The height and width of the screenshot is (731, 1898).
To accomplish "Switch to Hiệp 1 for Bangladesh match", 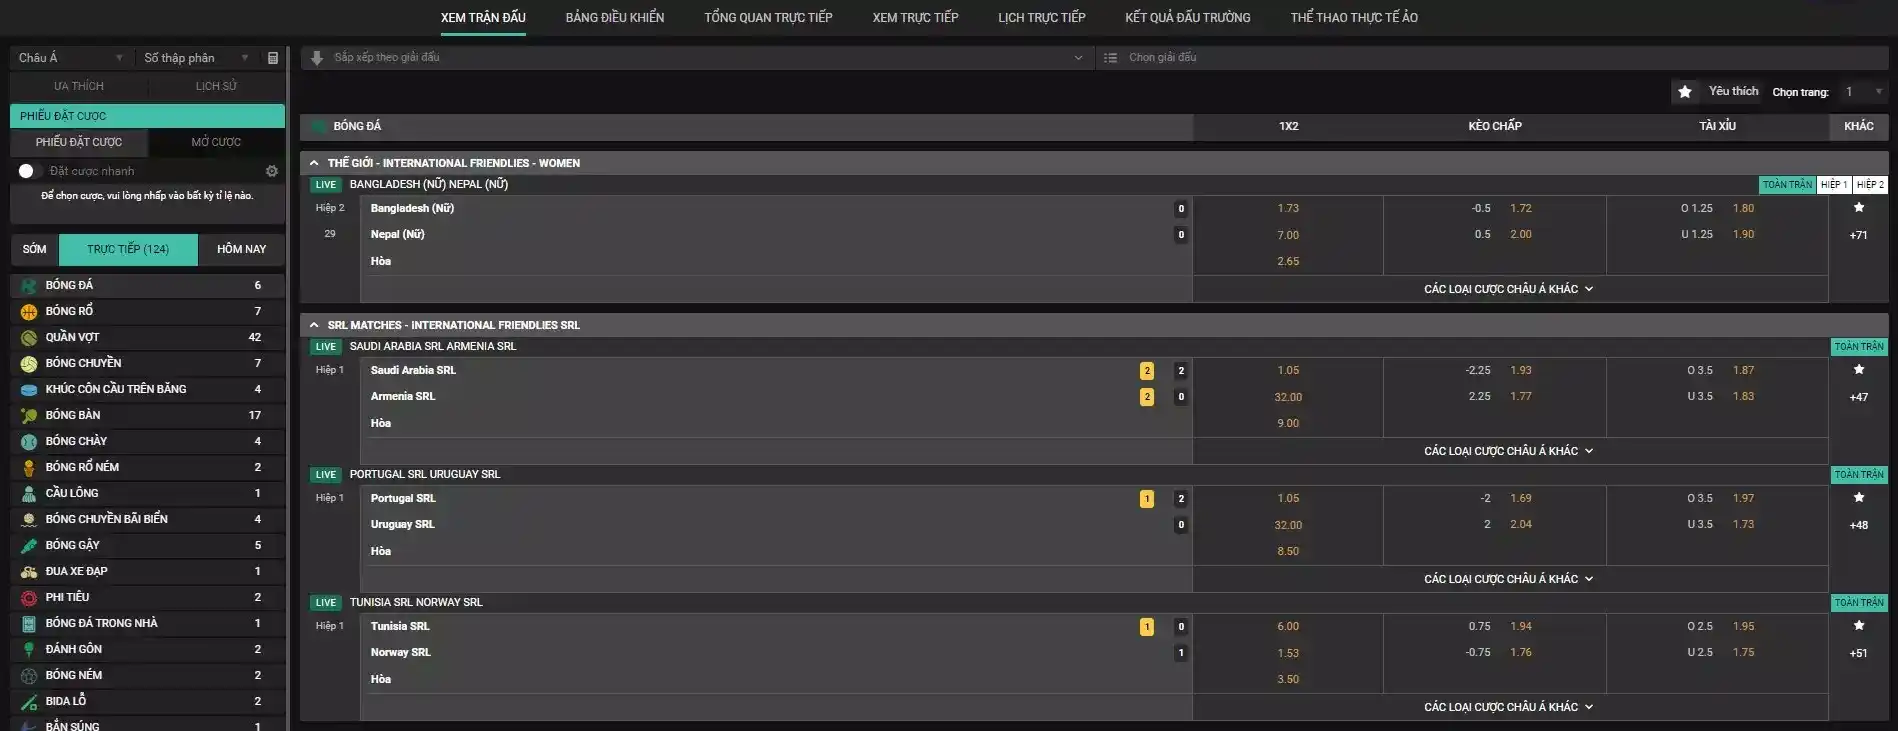I will point(1833,185).
